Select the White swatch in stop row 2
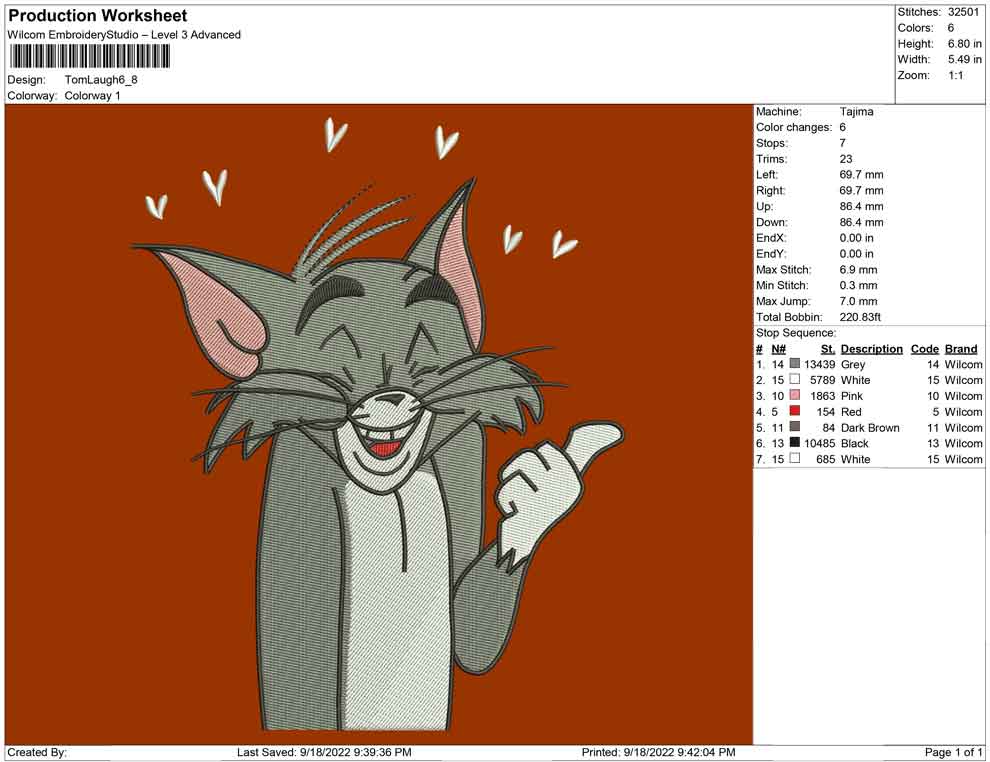 (x=795, y=381)
